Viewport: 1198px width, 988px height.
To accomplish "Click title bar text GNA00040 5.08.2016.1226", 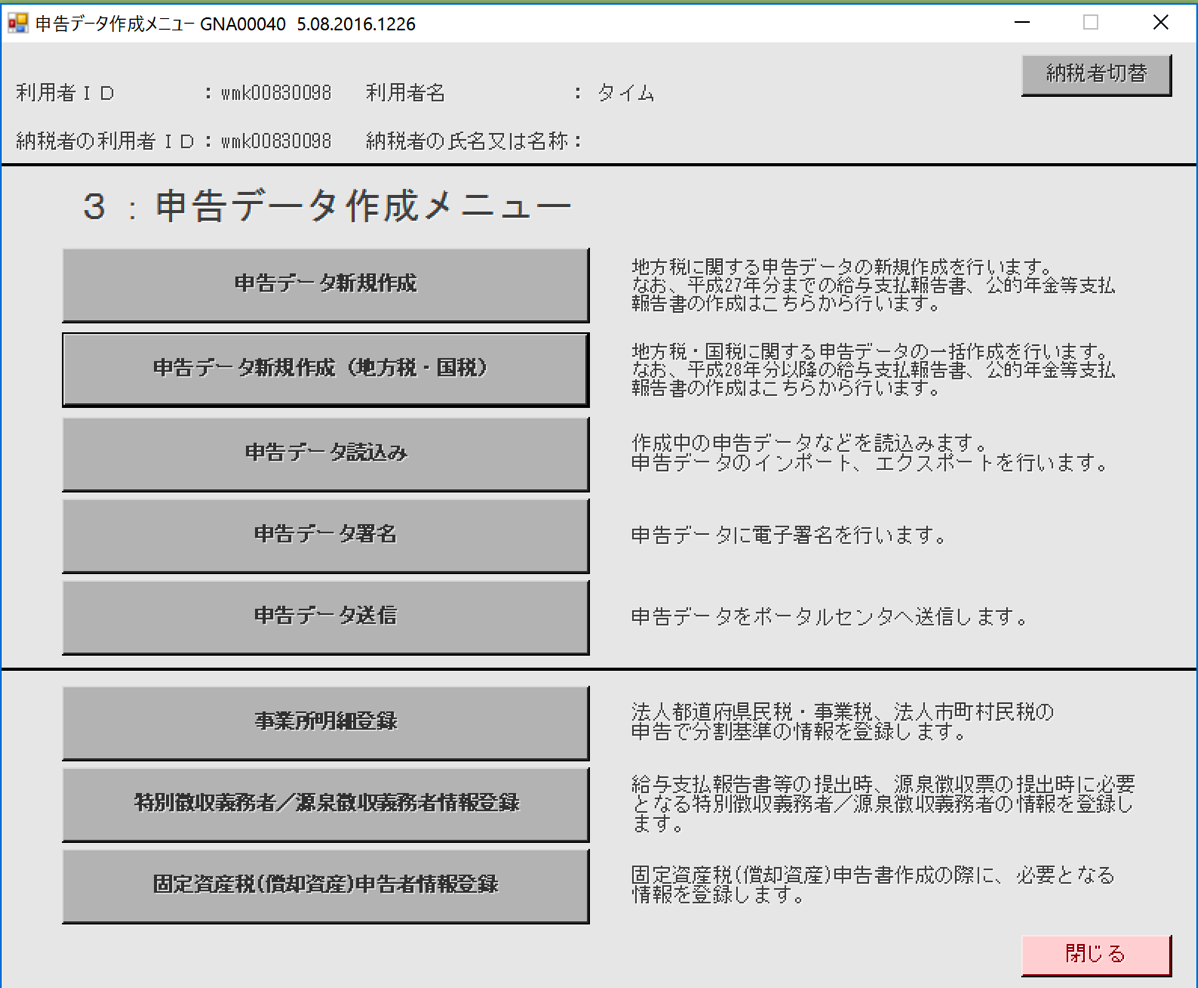I will (x=308, y=24).
